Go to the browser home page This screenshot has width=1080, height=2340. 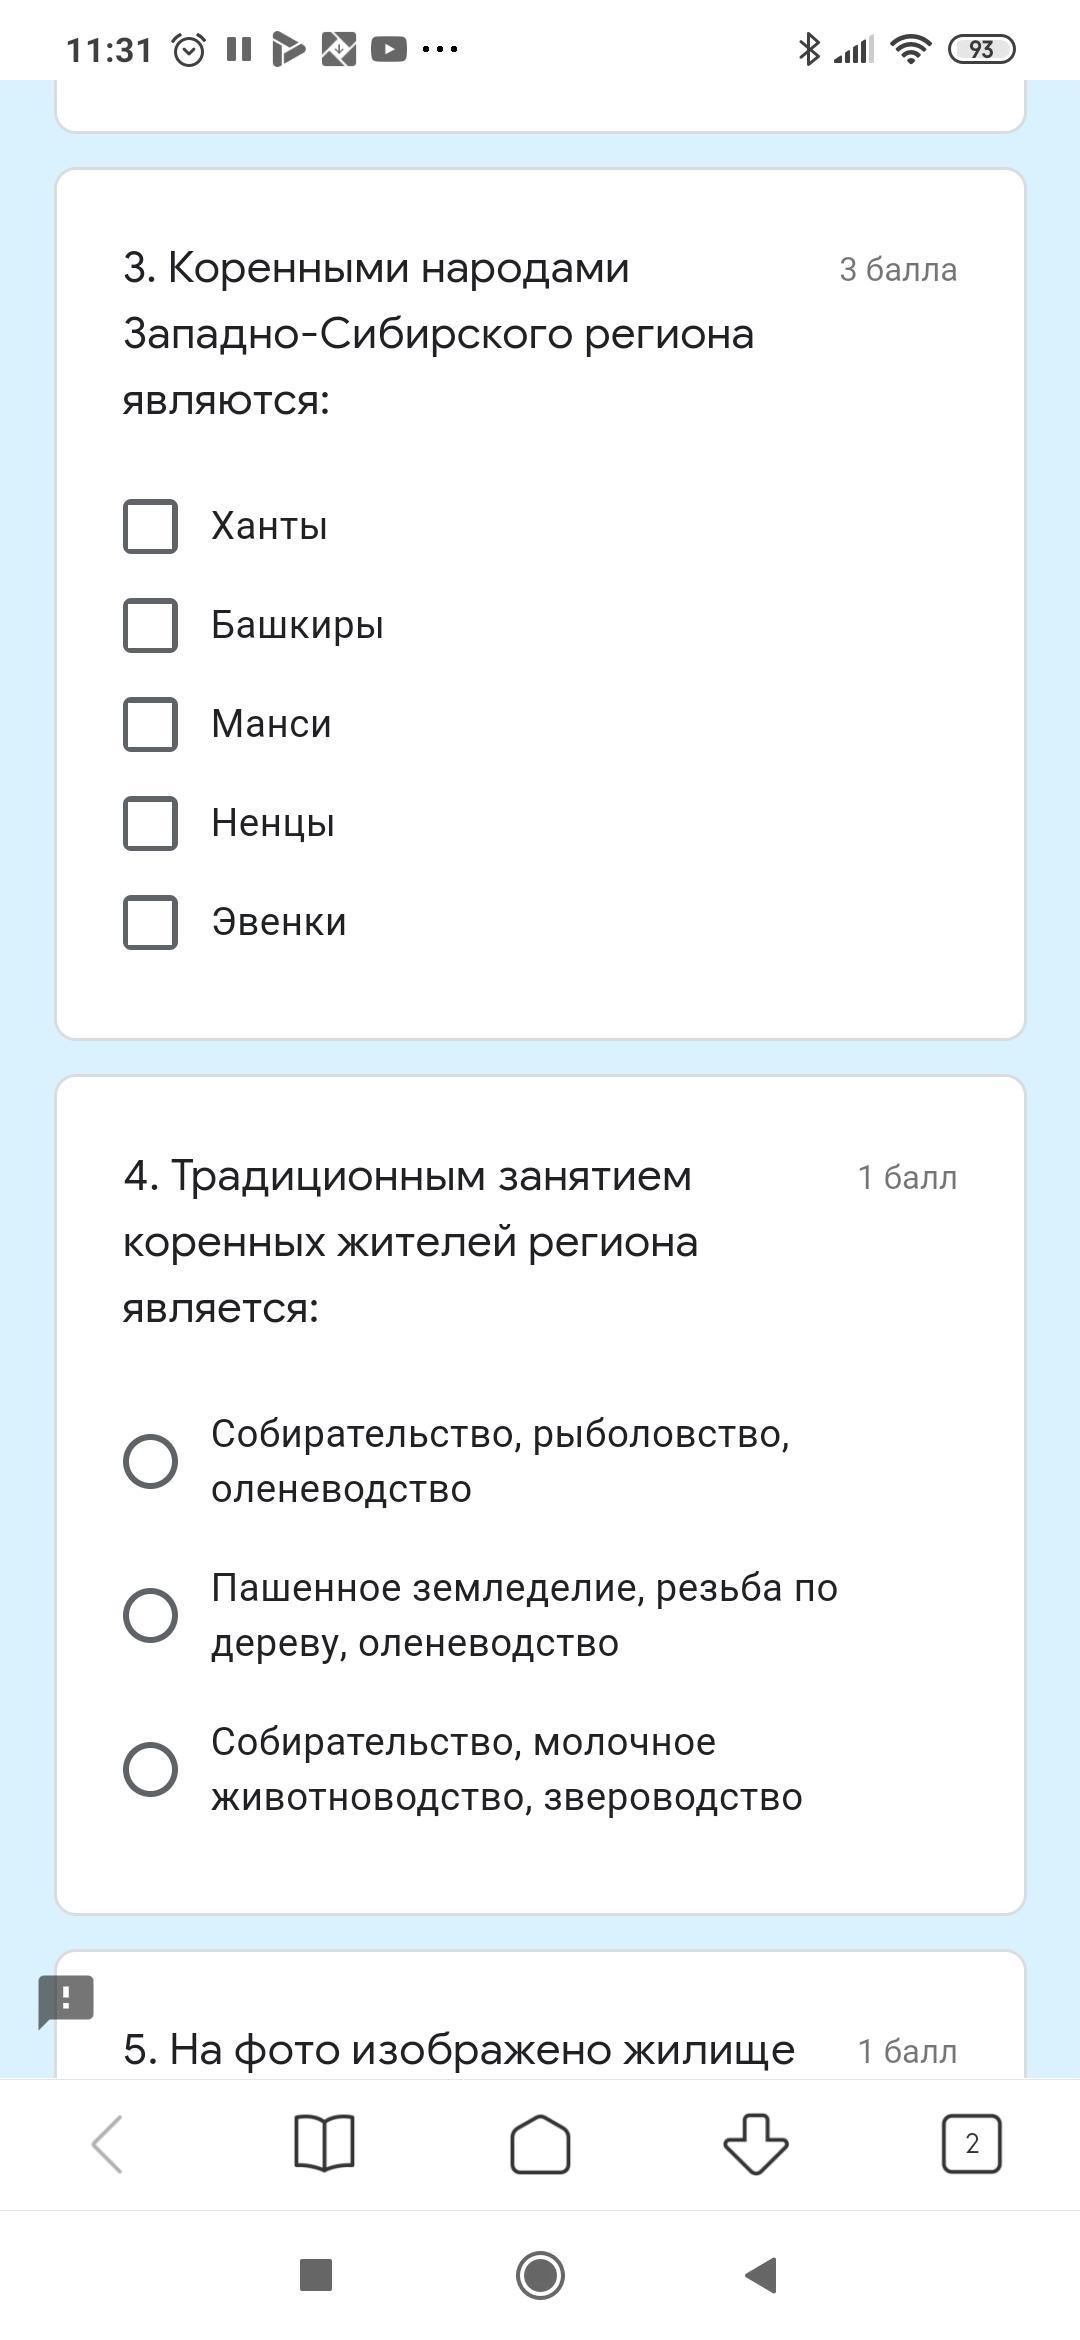[540, 2144]
